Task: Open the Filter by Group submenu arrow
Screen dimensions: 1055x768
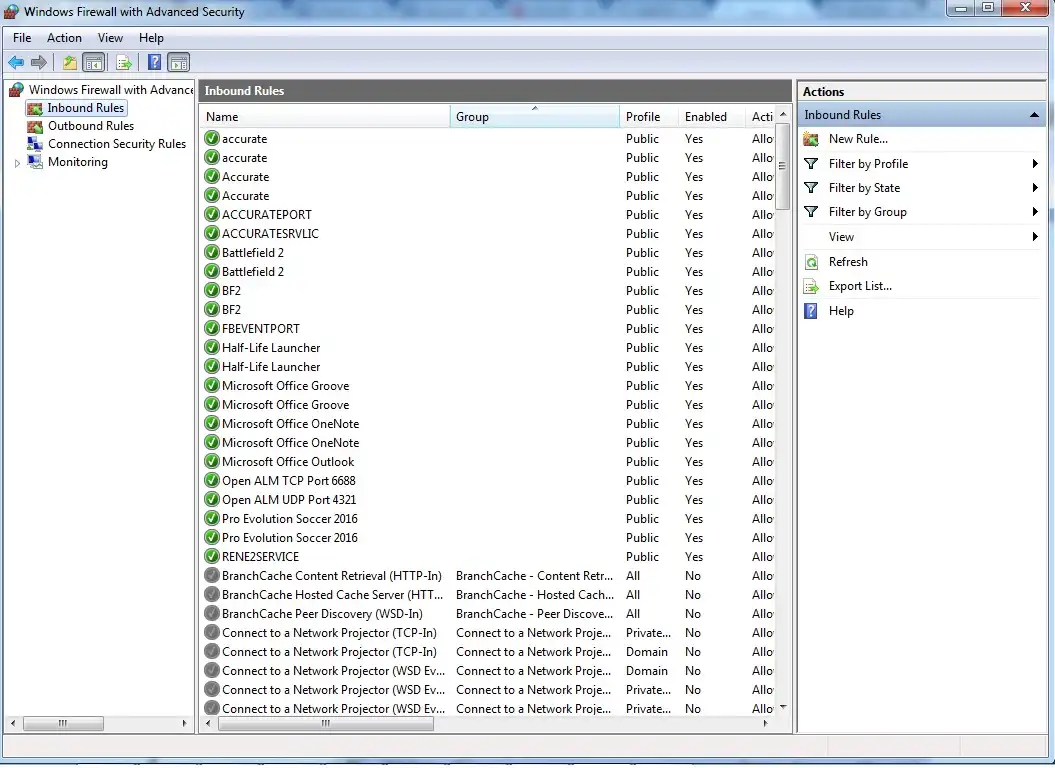Action: pyautogui.click(x=1035, y=212)
